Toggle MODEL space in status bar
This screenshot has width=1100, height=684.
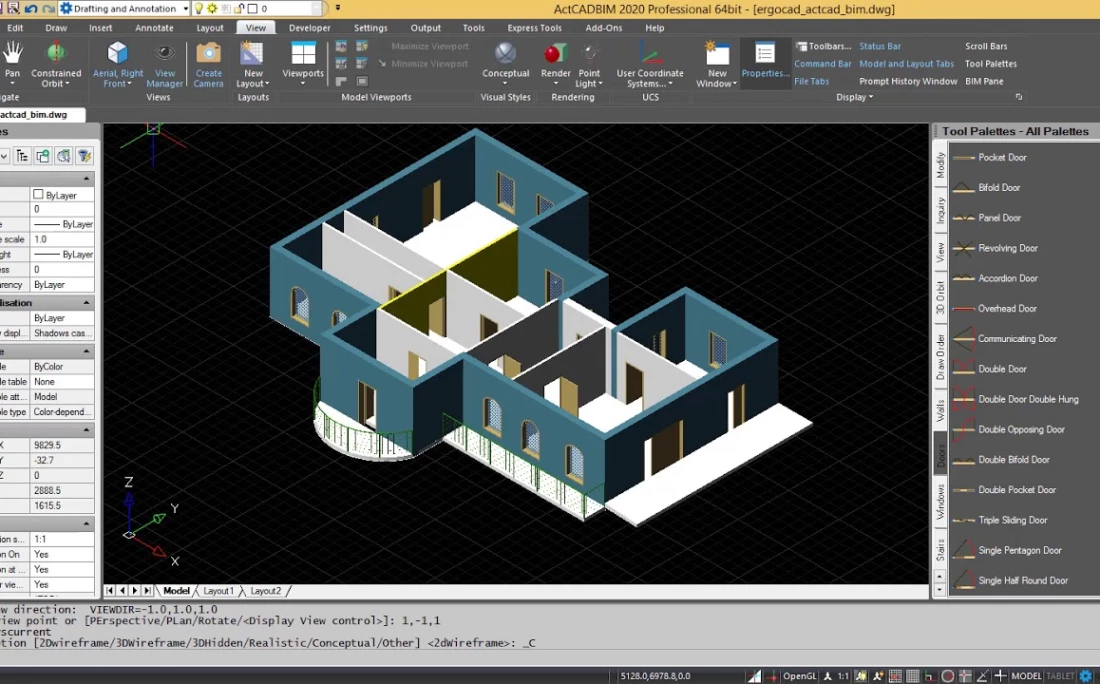point(1026,676)
